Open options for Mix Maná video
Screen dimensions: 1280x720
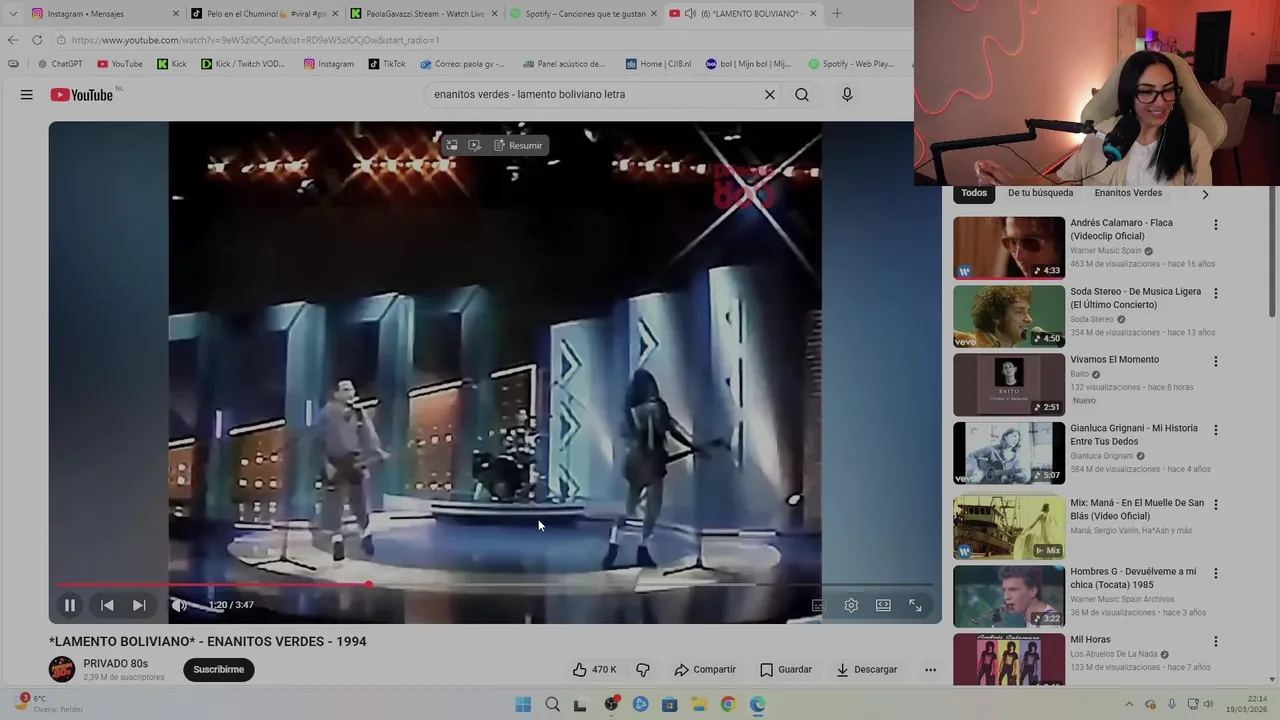(x=1216, y=505)
